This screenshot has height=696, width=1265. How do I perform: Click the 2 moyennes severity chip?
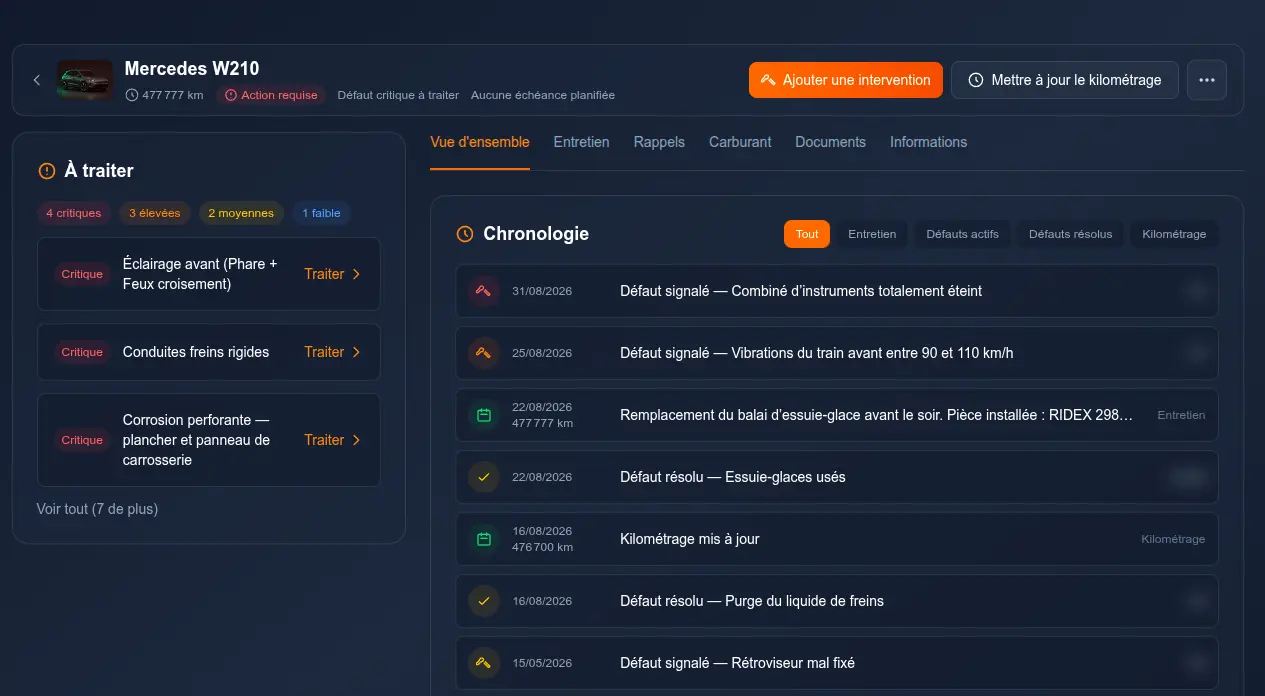pos(241,213)
